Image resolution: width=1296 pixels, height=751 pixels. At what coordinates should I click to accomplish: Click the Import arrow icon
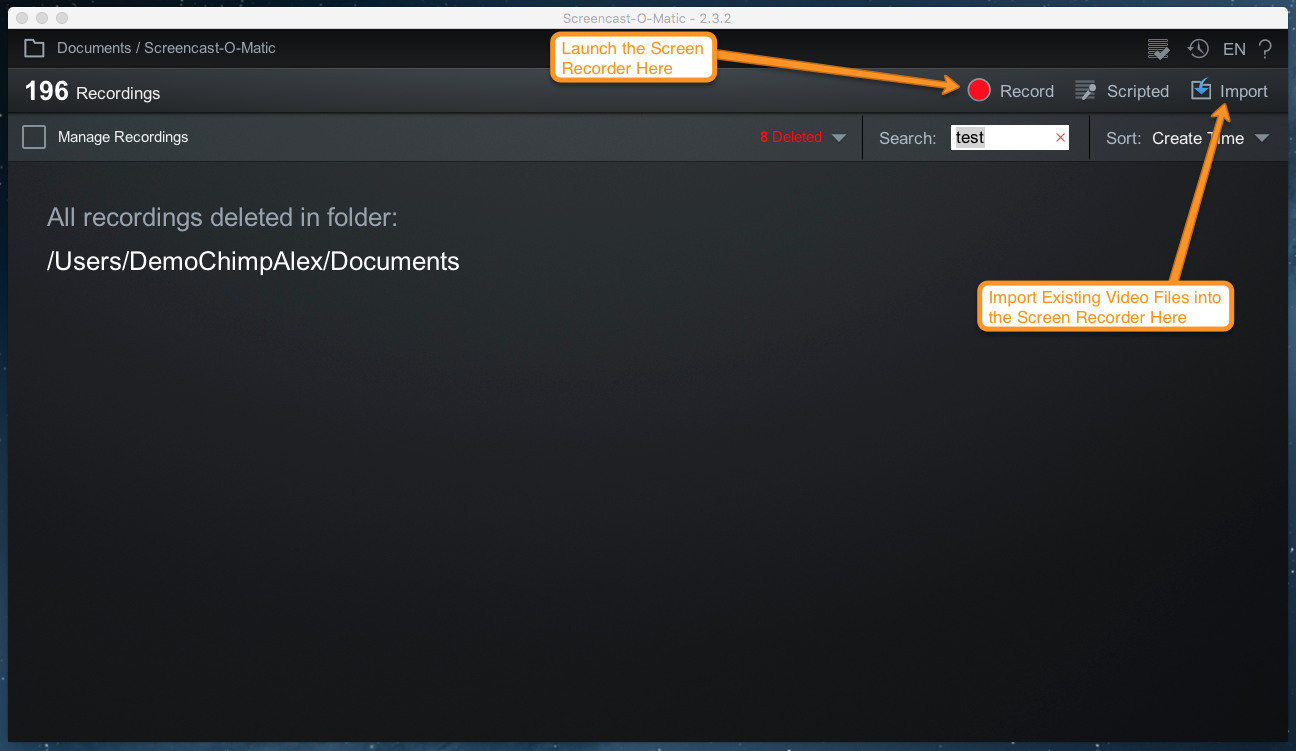pyautogui.click(x=1201, y=90)
